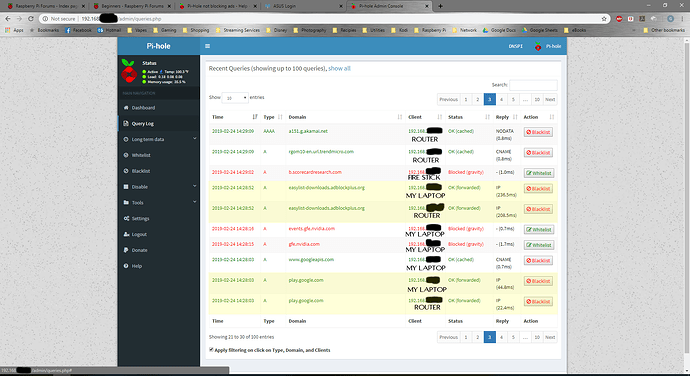This screenshot has width=690, height=376.
Task: Sort by Client column sort icon
Action: tap(440, 117)
